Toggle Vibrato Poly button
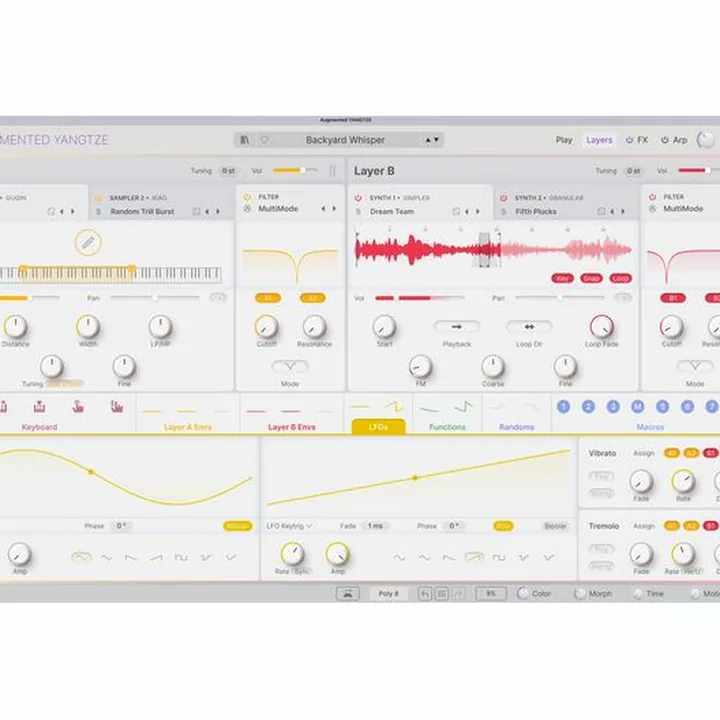Screen dimensions: 720x720 601,477
